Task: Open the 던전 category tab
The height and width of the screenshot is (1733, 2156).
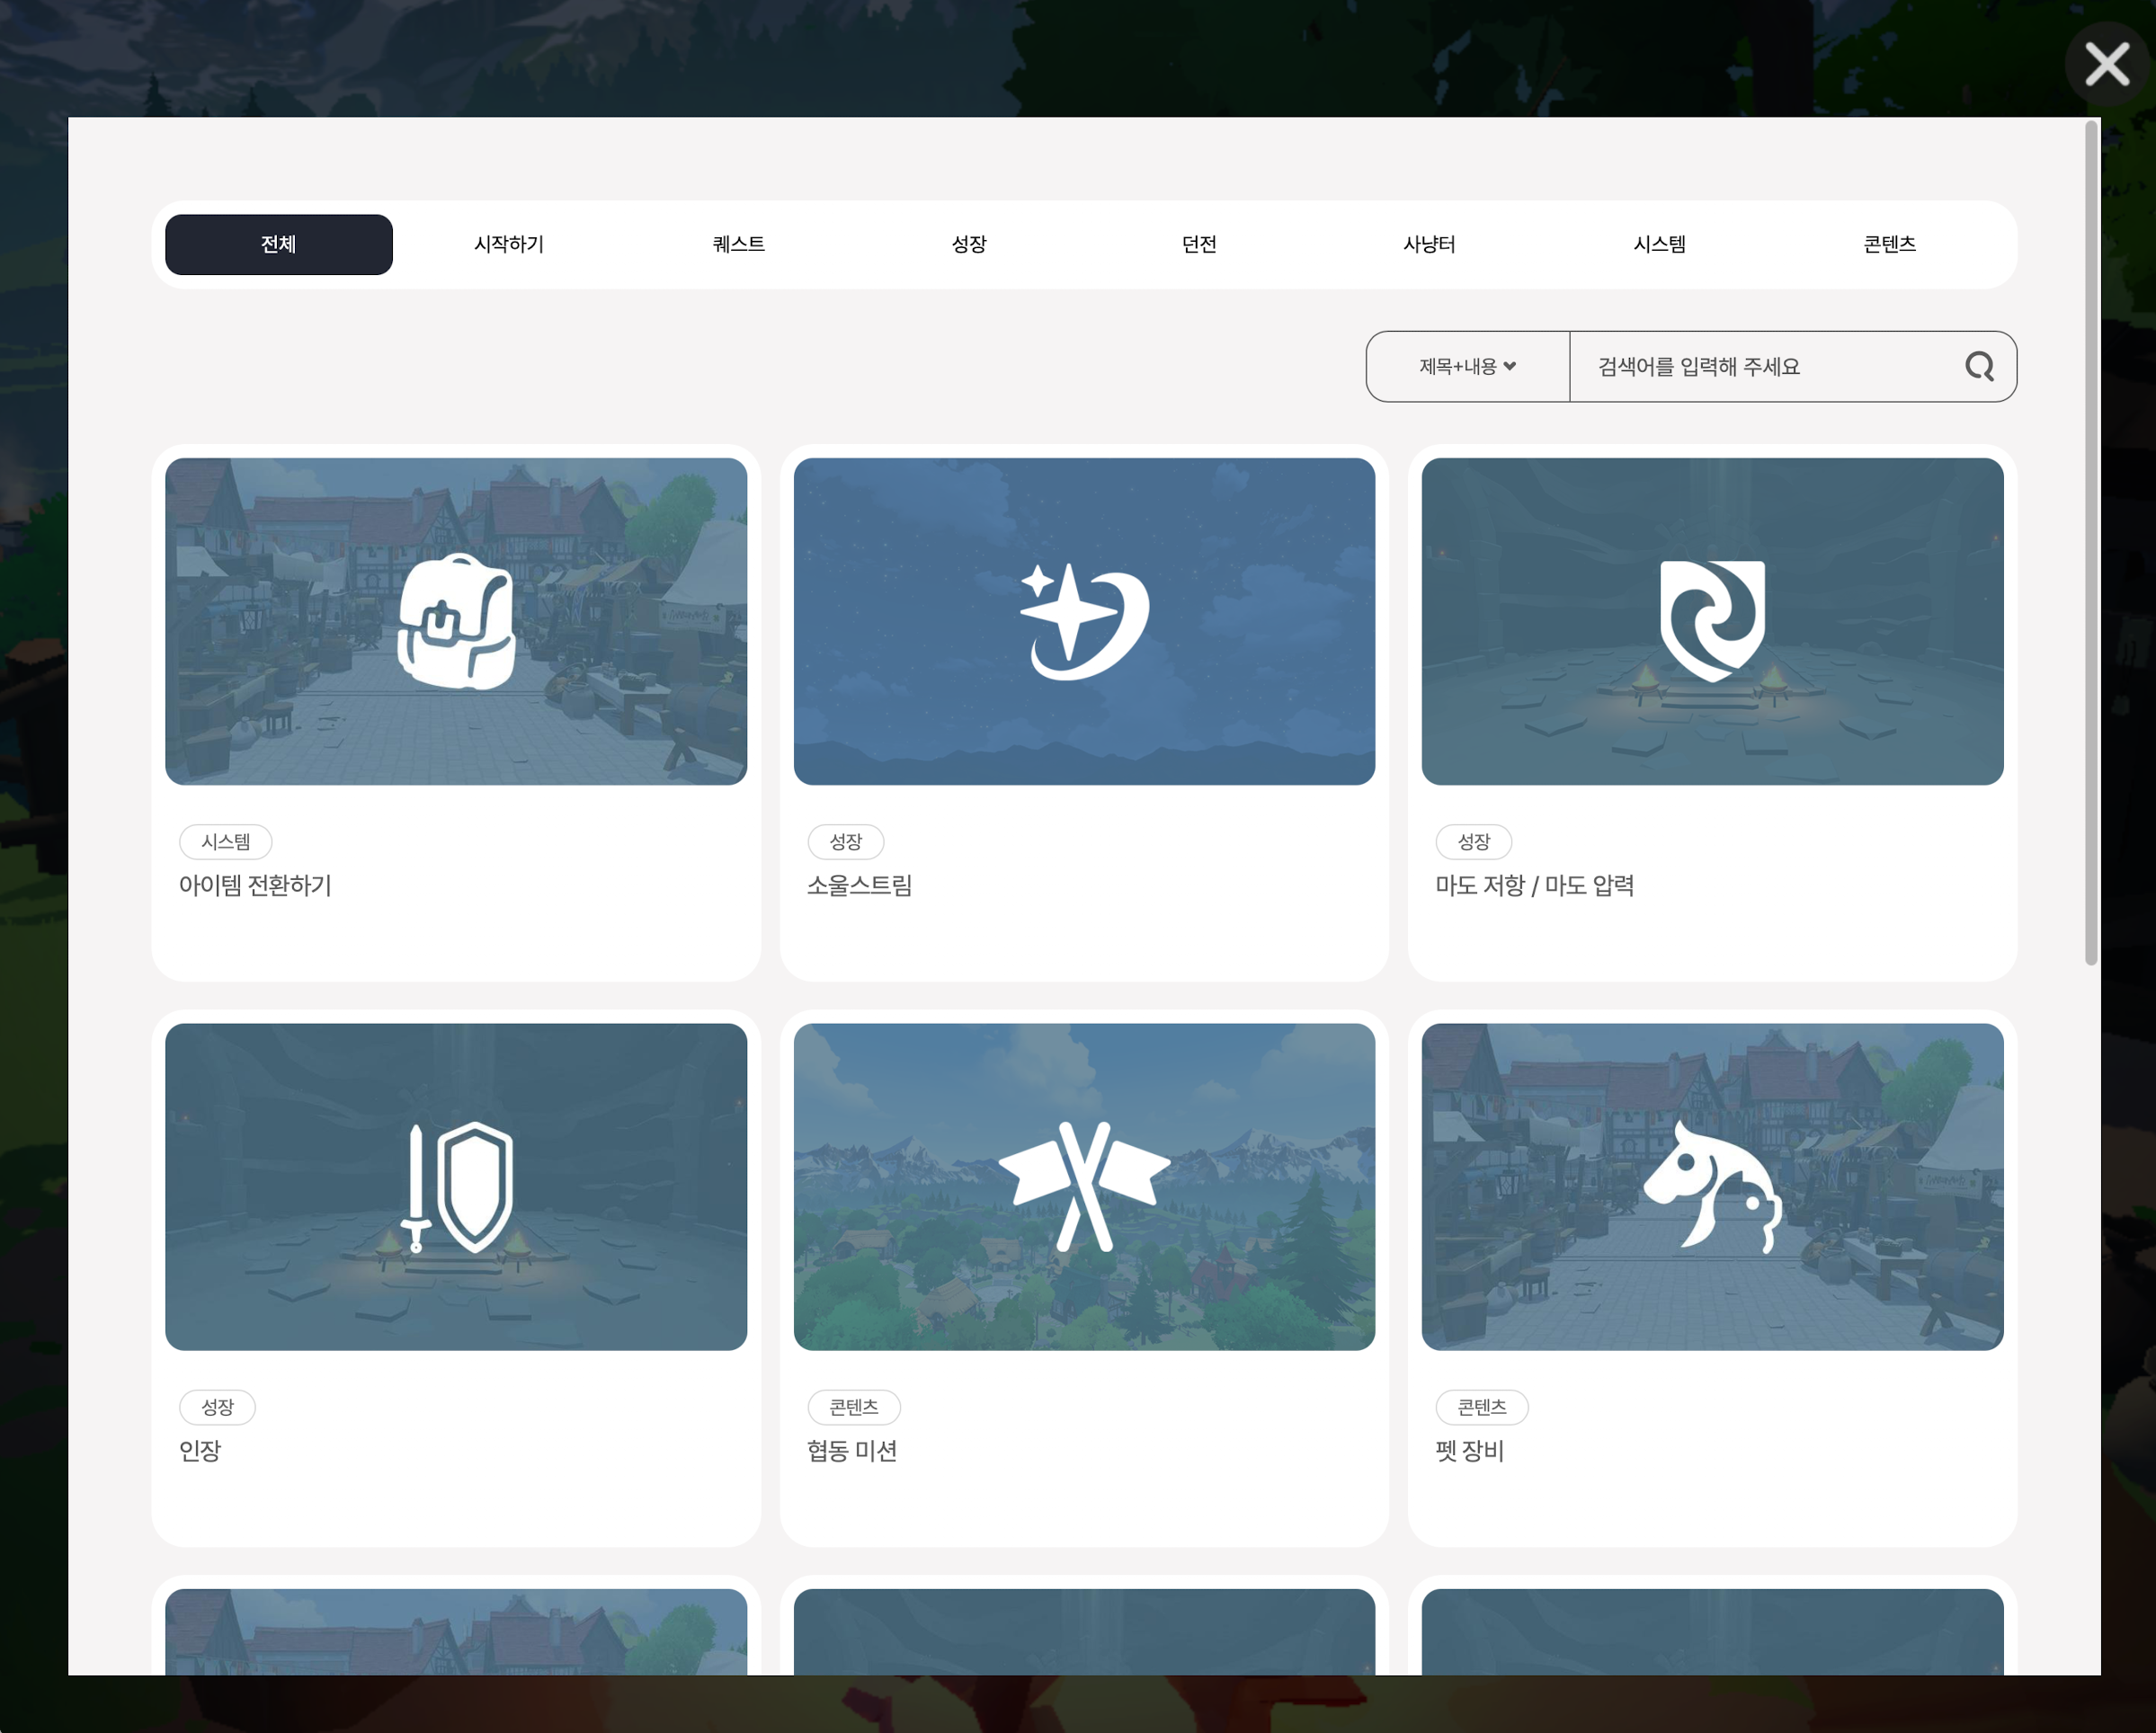Action: click(1199, 245)
